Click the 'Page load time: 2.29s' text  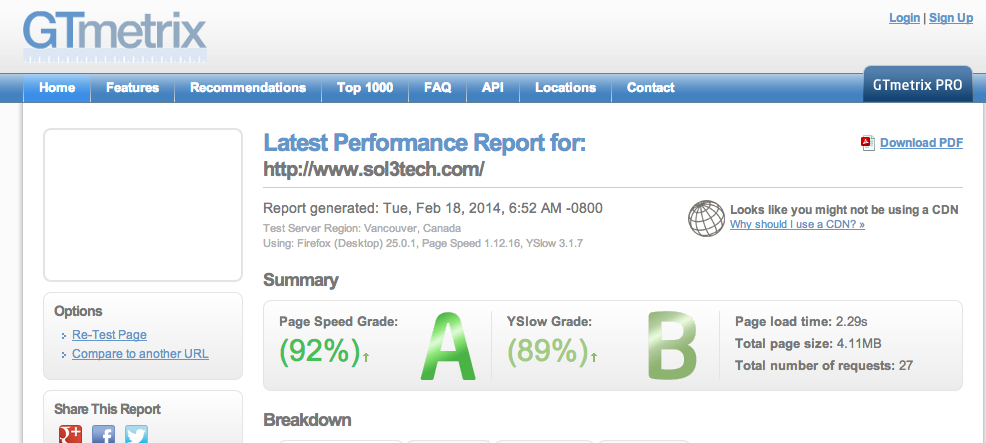801,322
